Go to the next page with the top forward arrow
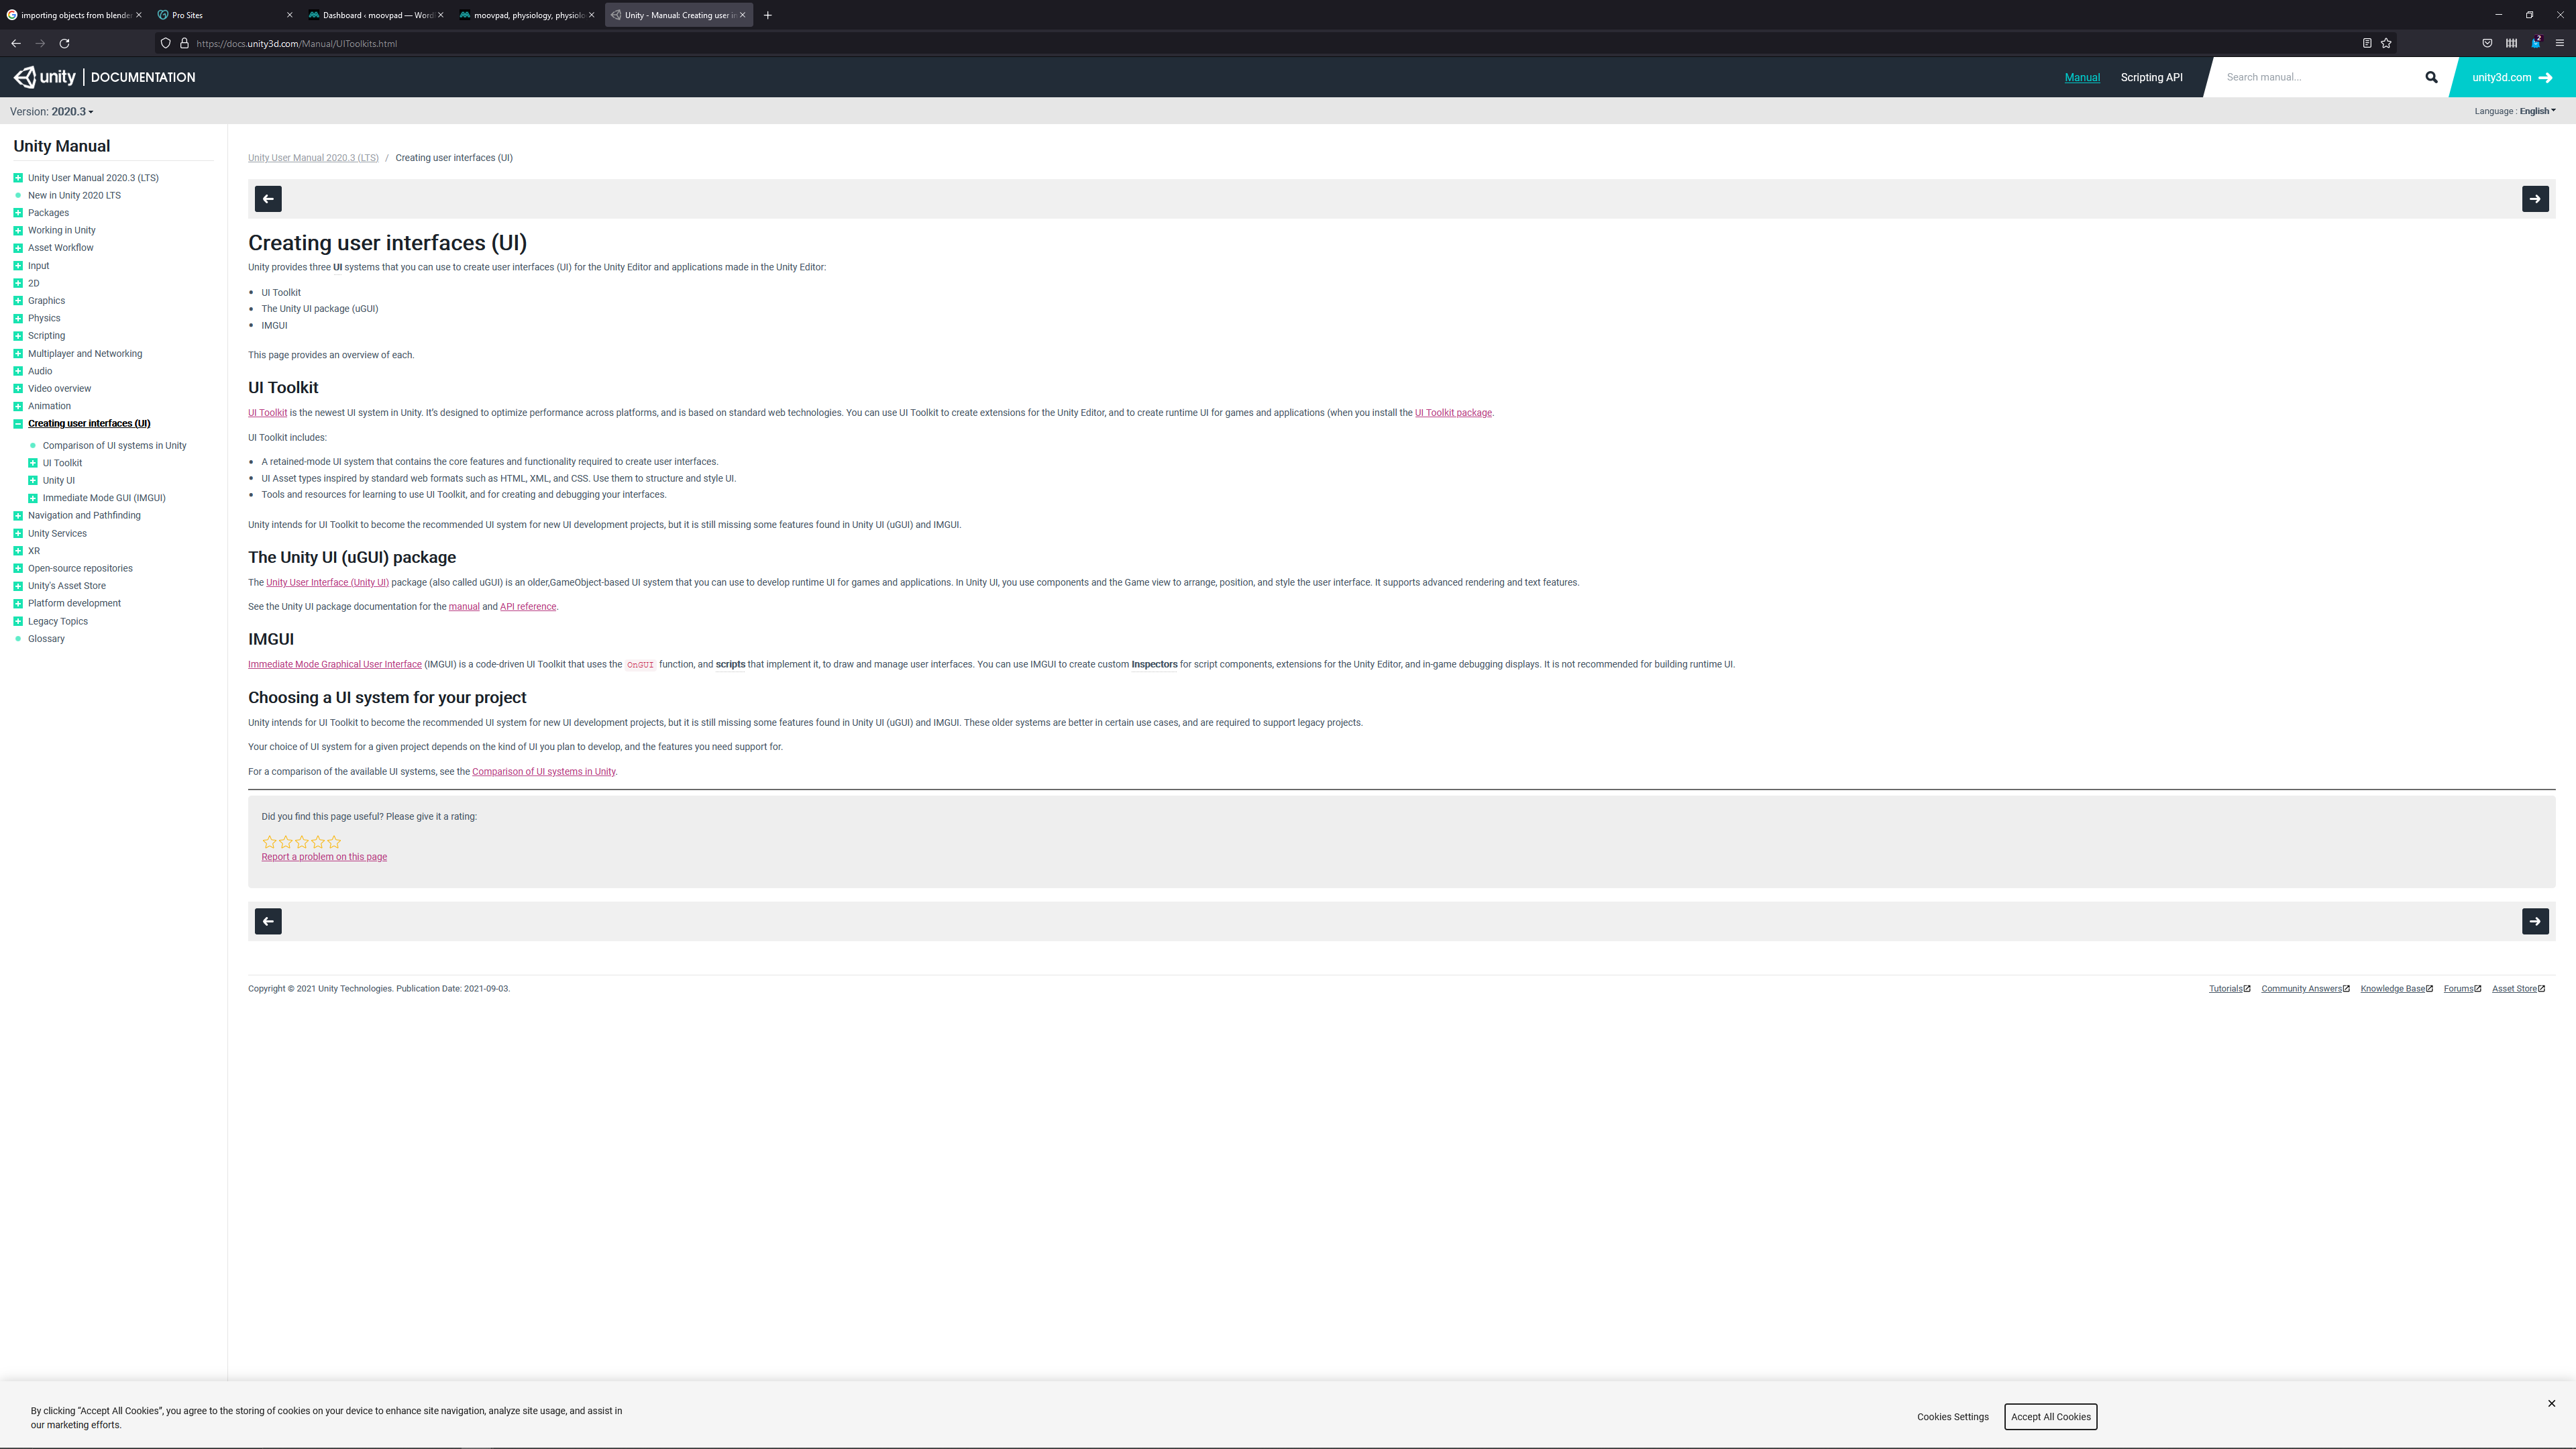The image size is (2576, 1449). point(2535,199)
